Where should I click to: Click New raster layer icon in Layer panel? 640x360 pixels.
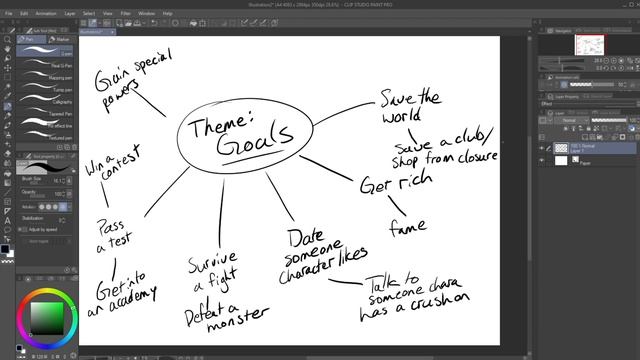(585, 137)
